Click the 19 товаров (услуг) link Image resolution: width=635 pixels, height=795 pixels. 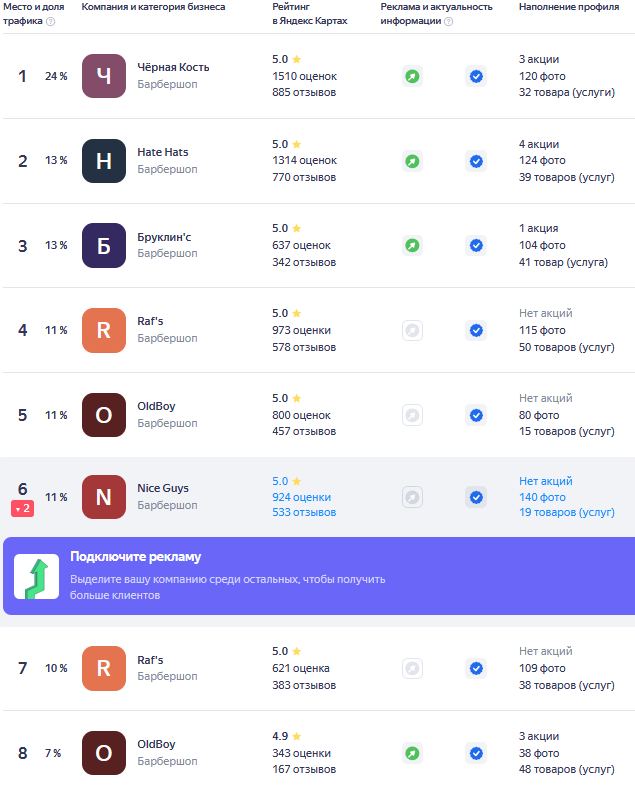[567, 513]
